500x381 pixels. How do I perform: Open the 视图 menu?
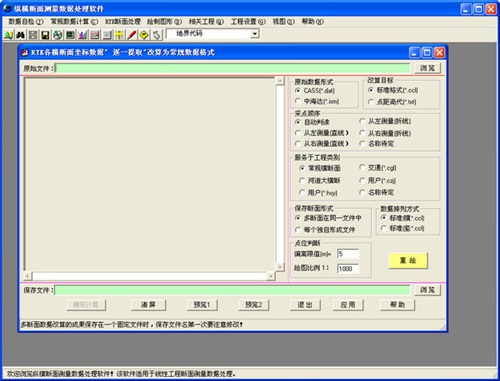click(x=284, y=22)
